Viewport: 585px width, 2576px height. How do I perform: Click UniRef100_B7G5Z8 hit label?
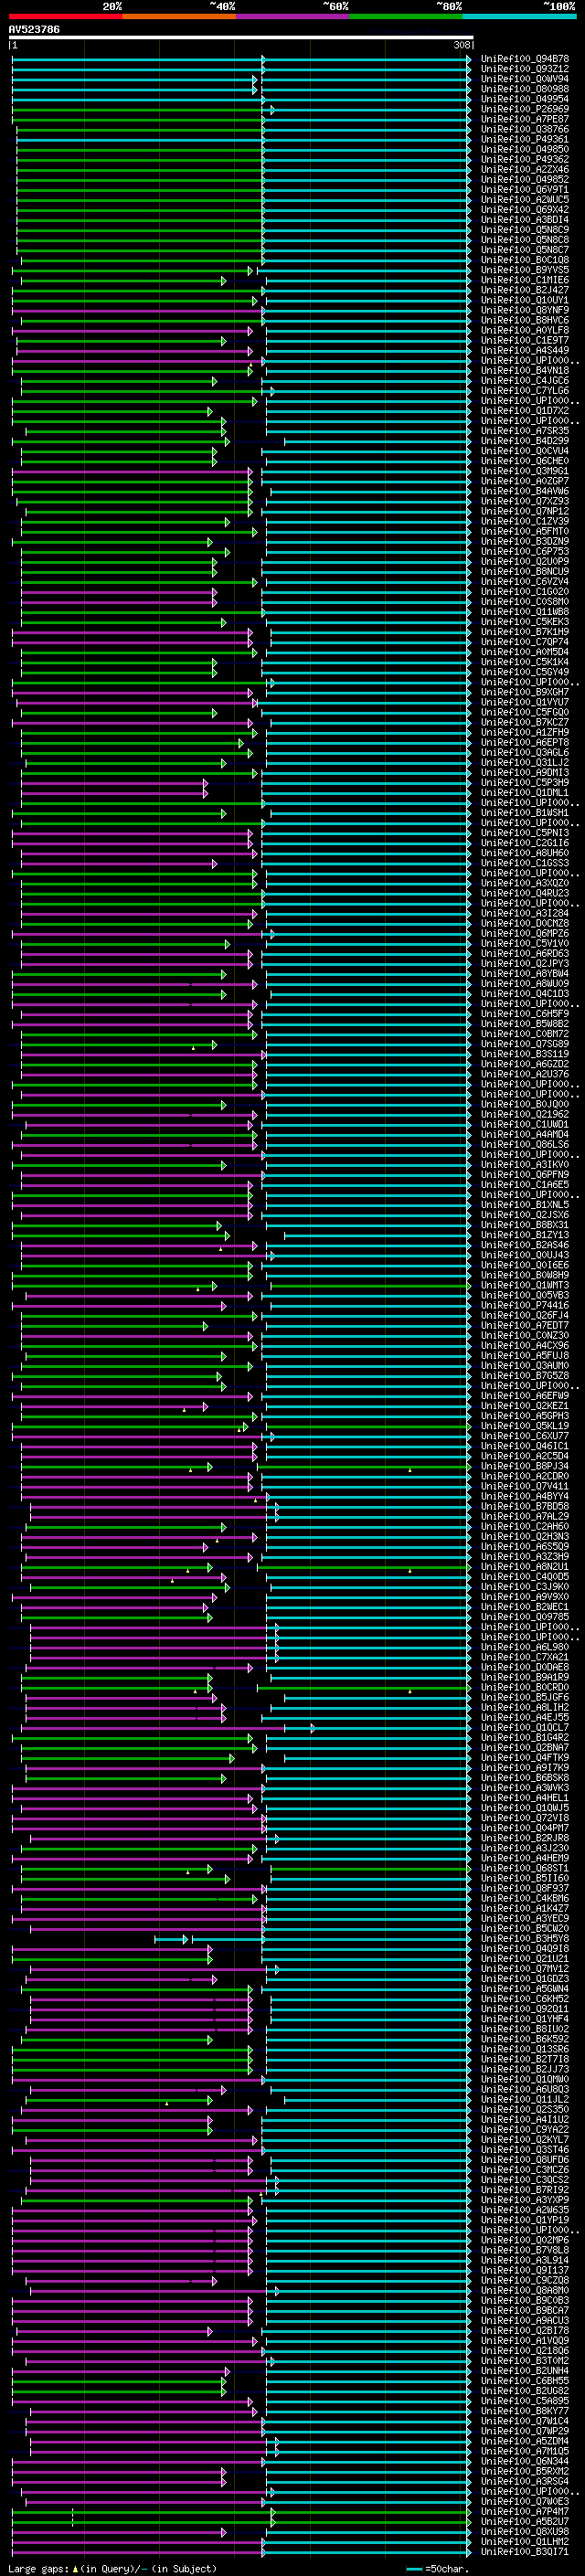[x=525, y=1375]
